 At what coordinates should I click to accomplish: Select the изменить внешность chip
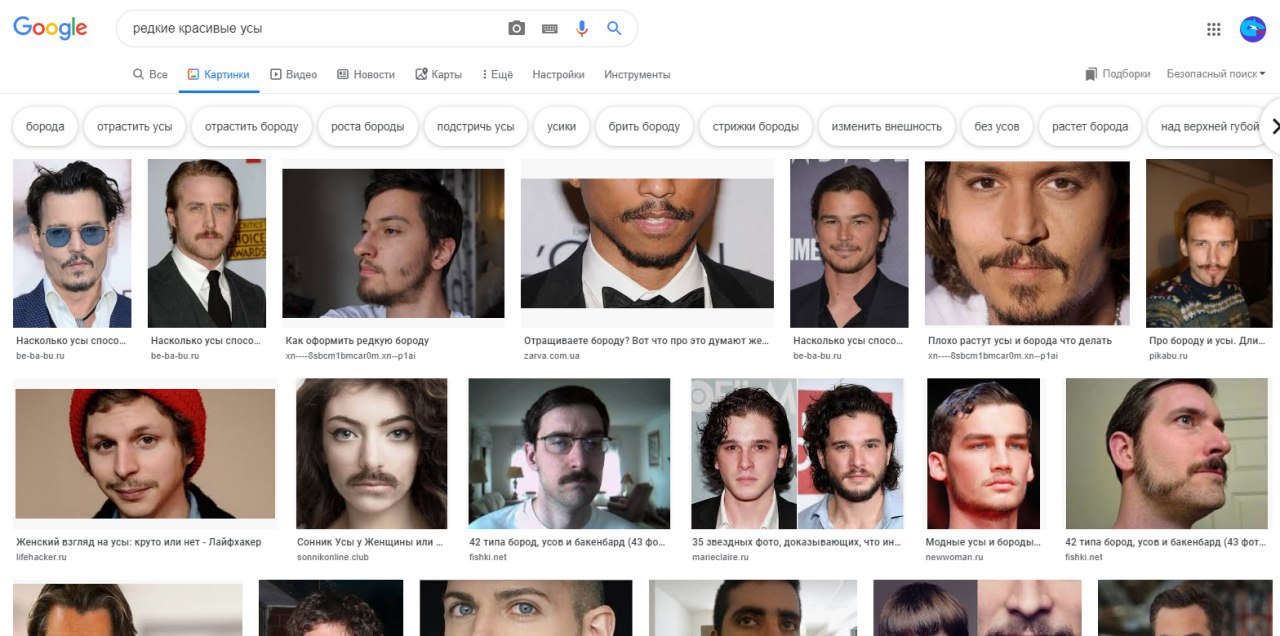[x=887, y=127]
